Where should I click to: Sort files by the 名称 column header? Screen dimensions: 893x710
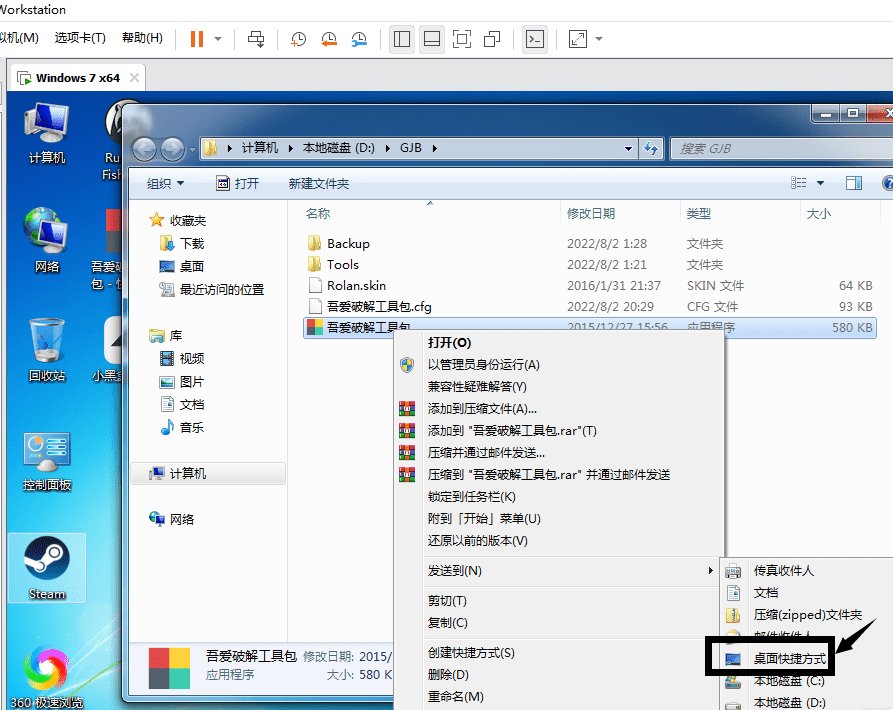click(x=317, y=214)
